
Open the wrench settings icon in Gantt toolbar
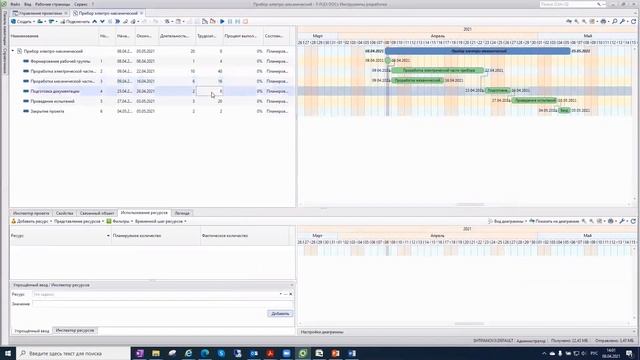623,21
